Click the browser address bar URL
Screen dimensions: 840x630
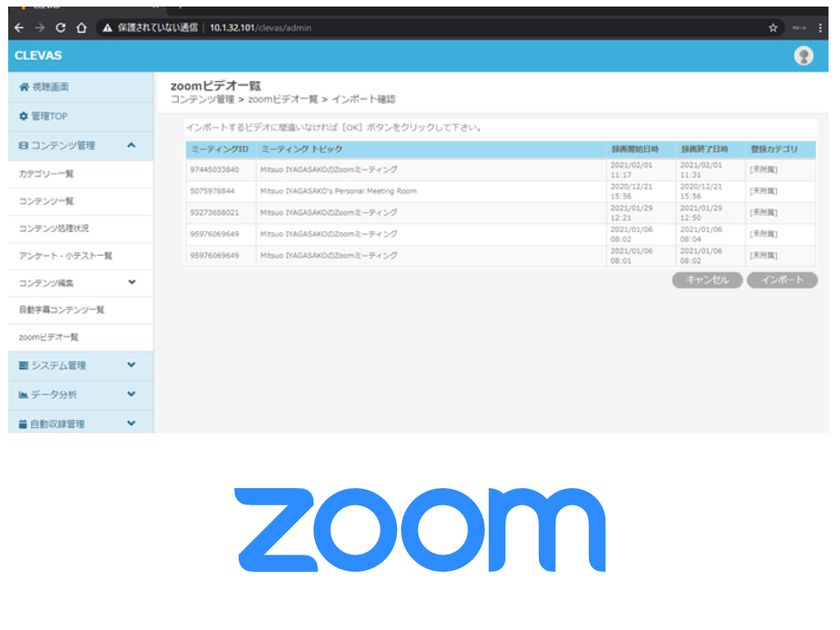click(260, 27)
